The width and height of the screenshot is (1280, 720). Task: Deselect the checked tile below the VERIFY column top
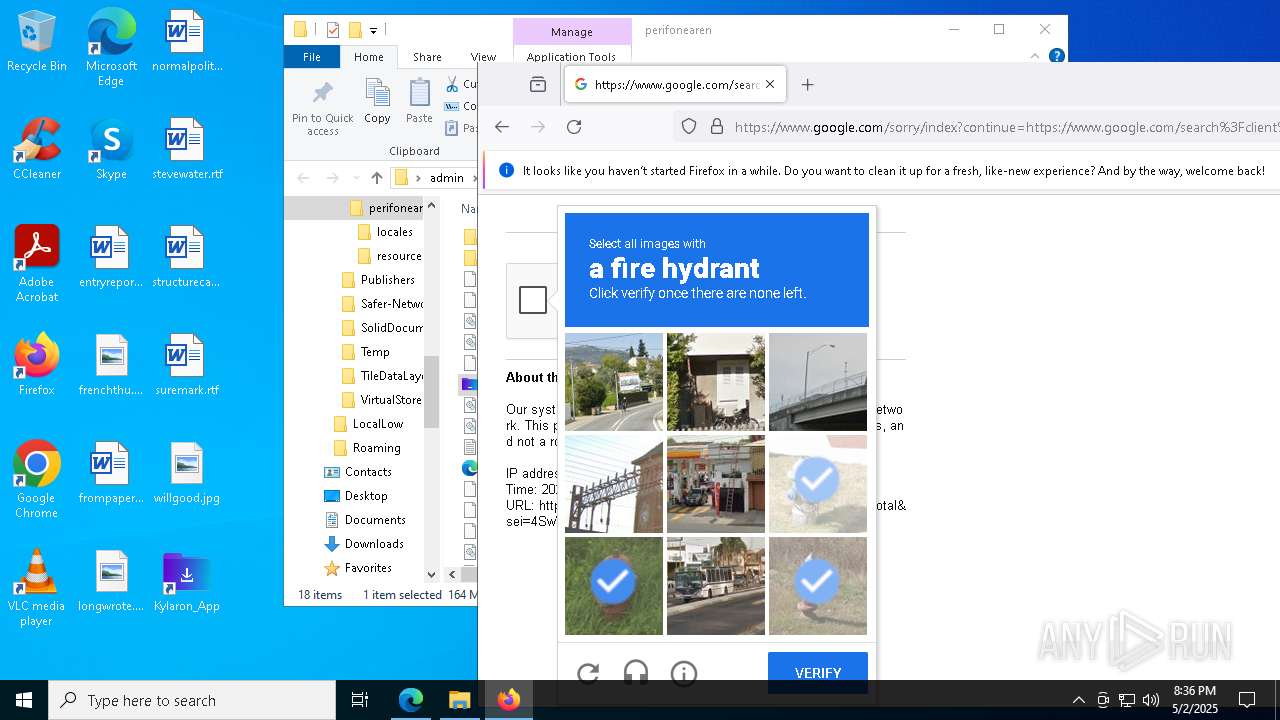818,586
